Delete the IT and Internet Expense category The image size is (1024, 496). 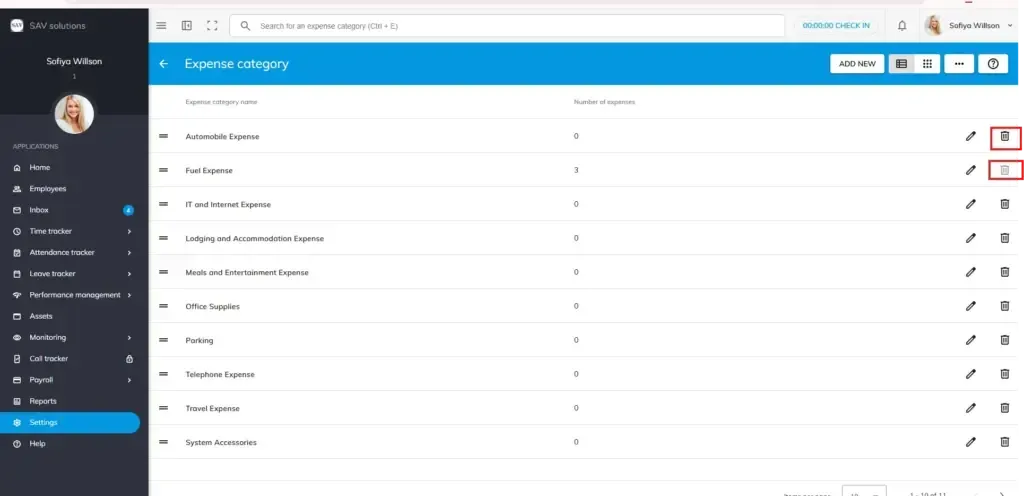point(1005,204)
